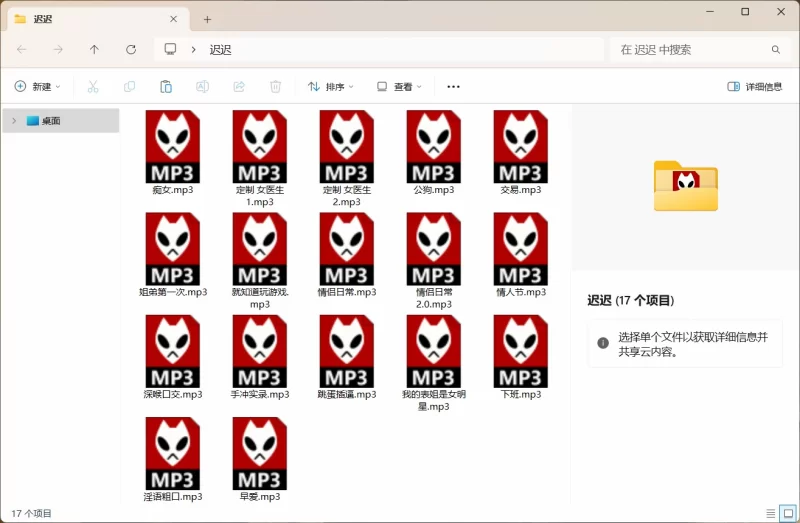Switch to large thumbnails view in status bar
Image resolution: width=800 pixels, height=523 pixels.
[788, 513]
